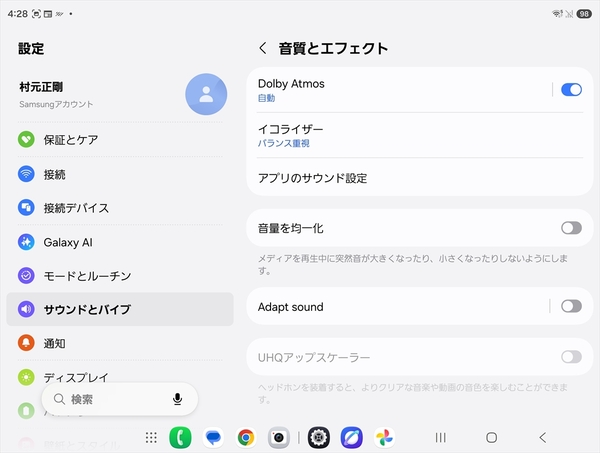
Task: Tap the purple サウンドとバイブ speaker icon
Action: (26, 309)
